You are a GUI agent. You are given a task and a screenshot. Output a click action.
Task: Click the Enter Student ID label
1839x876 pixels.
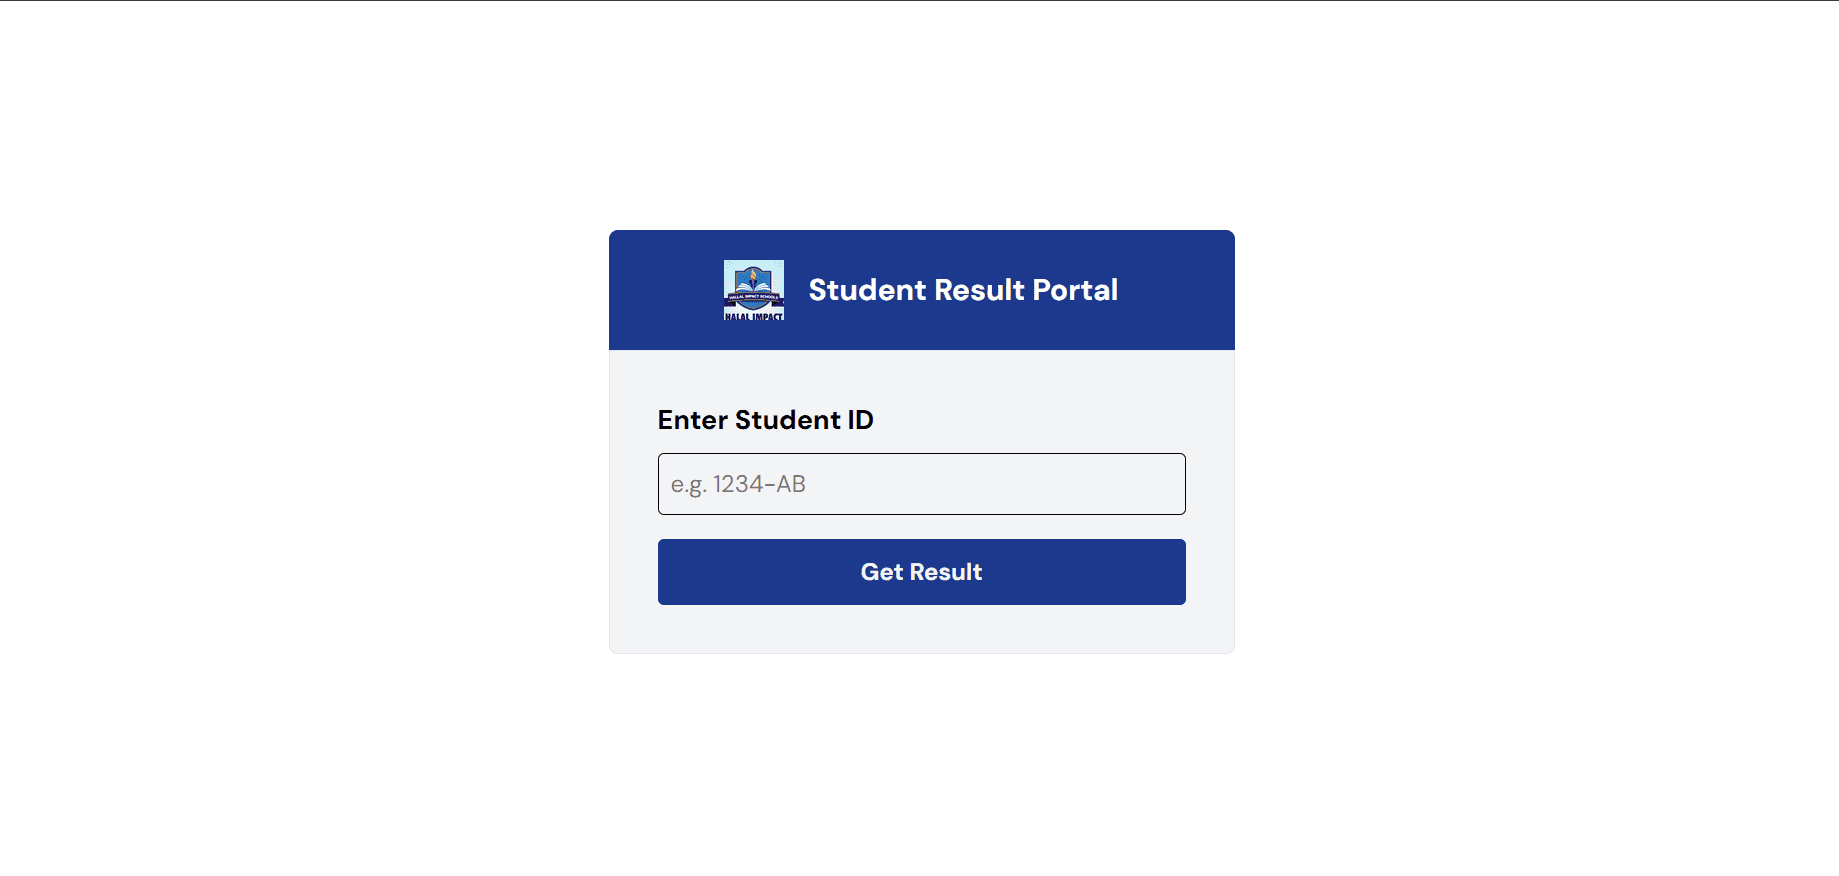[765, 420]
